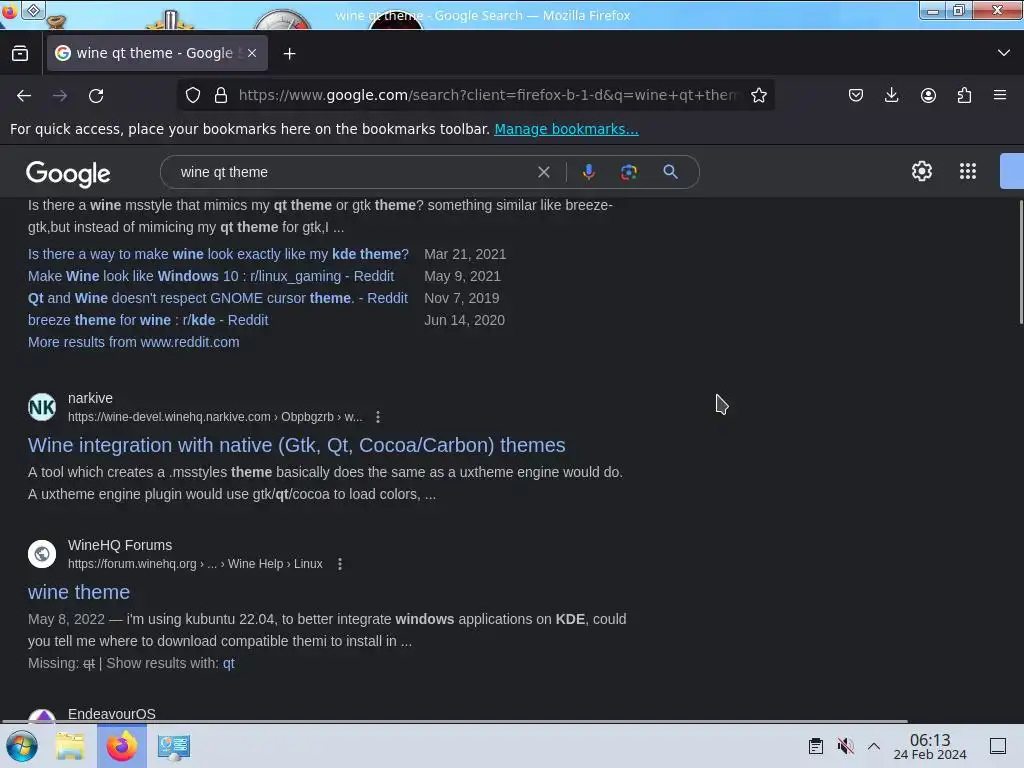Open Firefox account menu

pyautogui.click(x=928, y=95)
